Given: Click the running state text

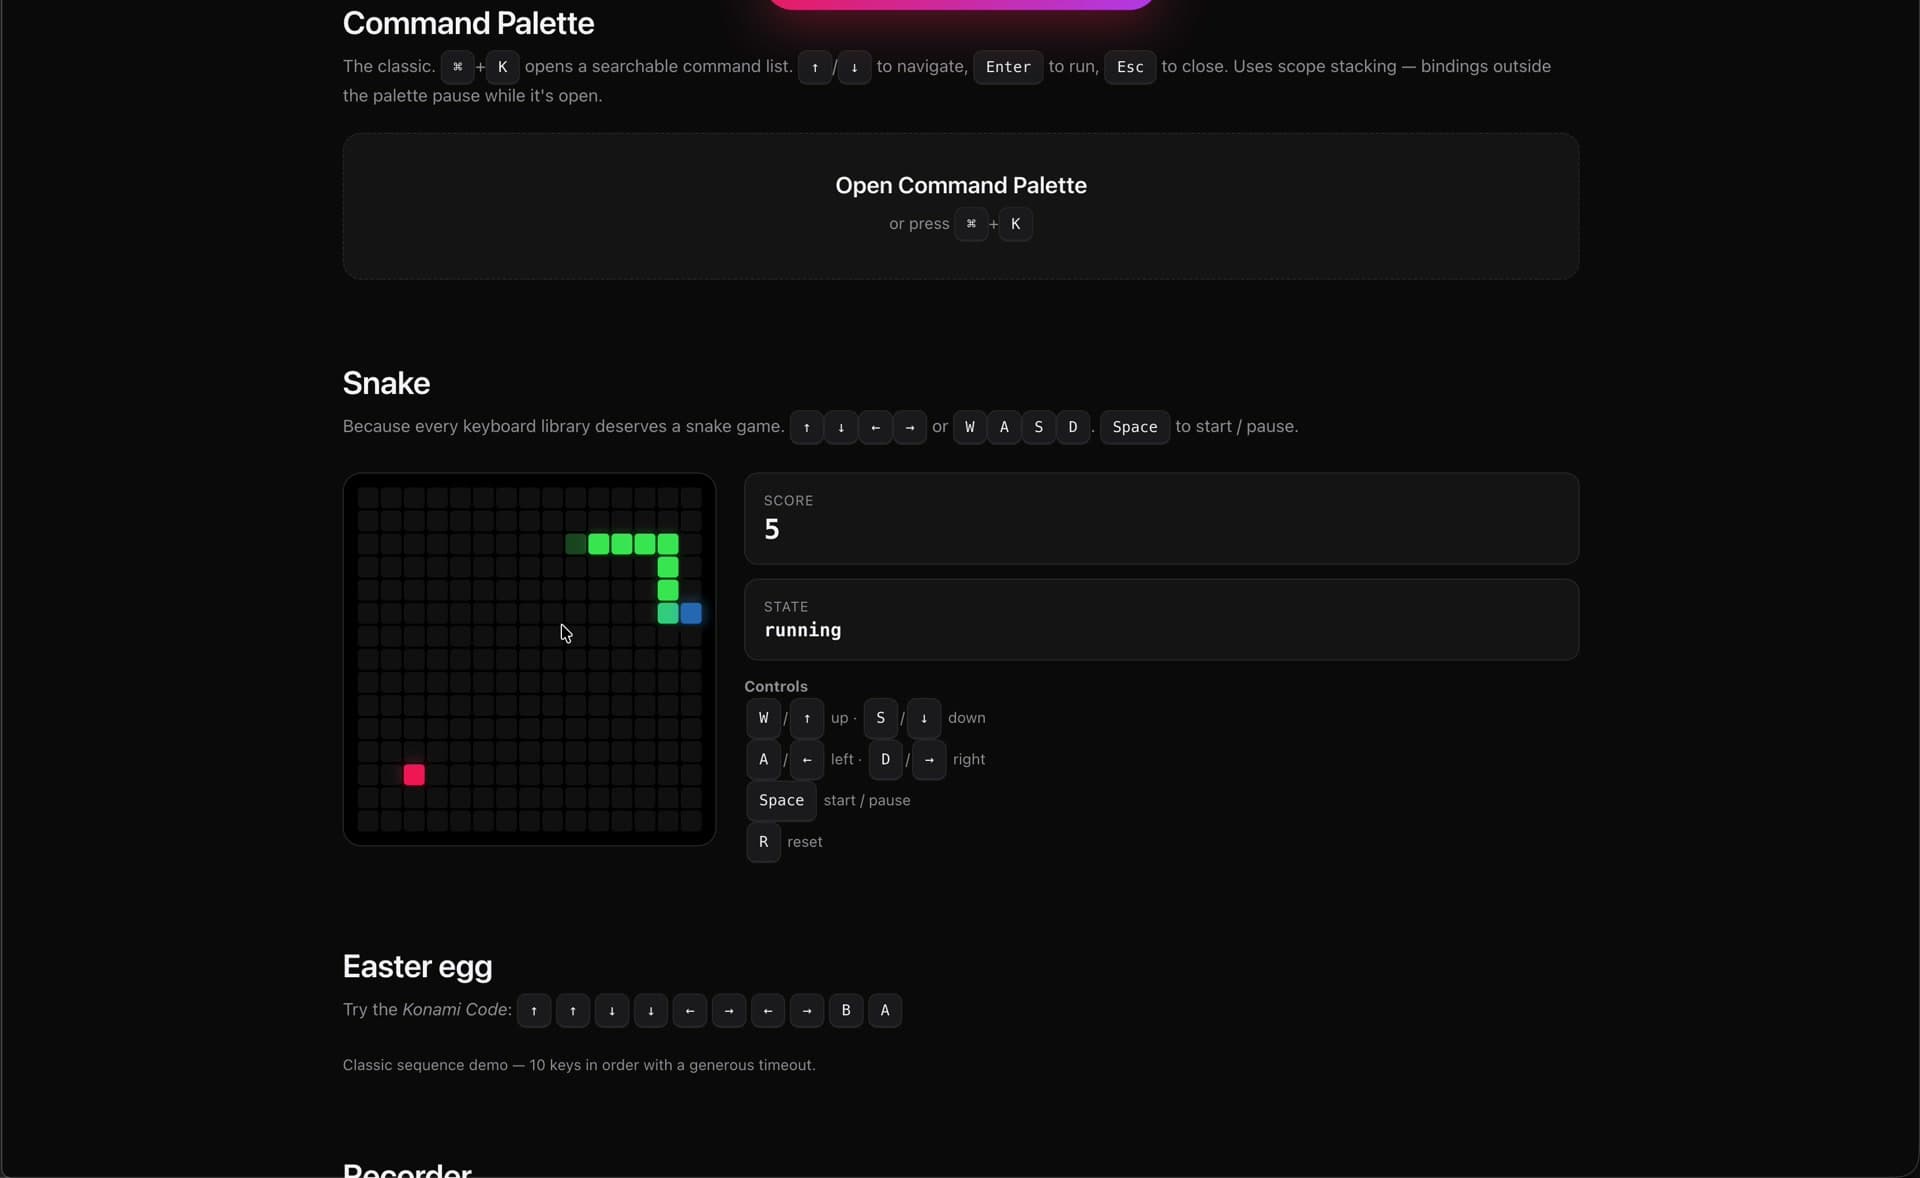Looking at the screenshot, I should [801, 631].
